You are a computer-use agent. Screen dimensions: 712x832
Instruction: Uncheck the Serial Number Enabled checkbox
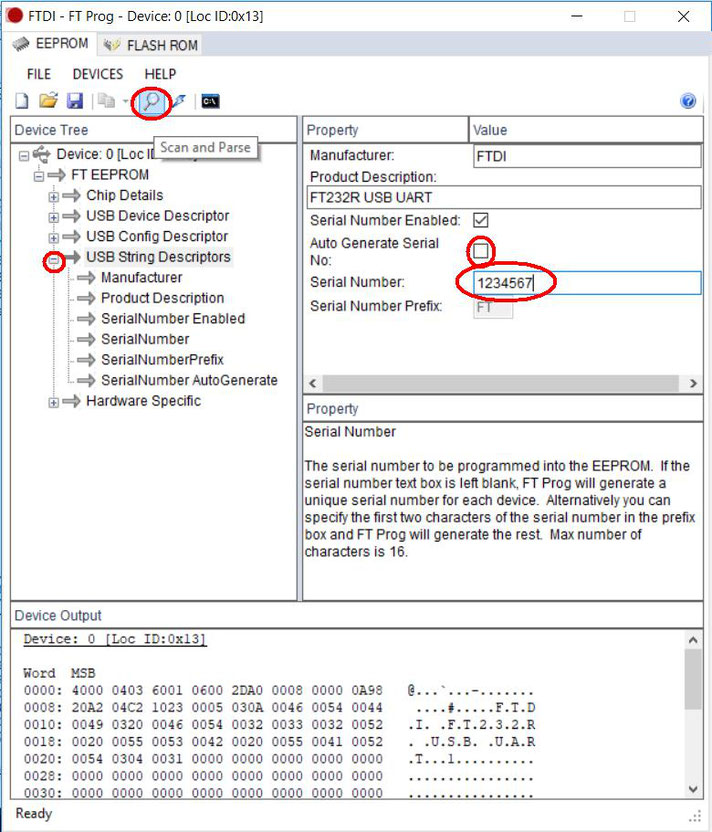pos(481,220)
